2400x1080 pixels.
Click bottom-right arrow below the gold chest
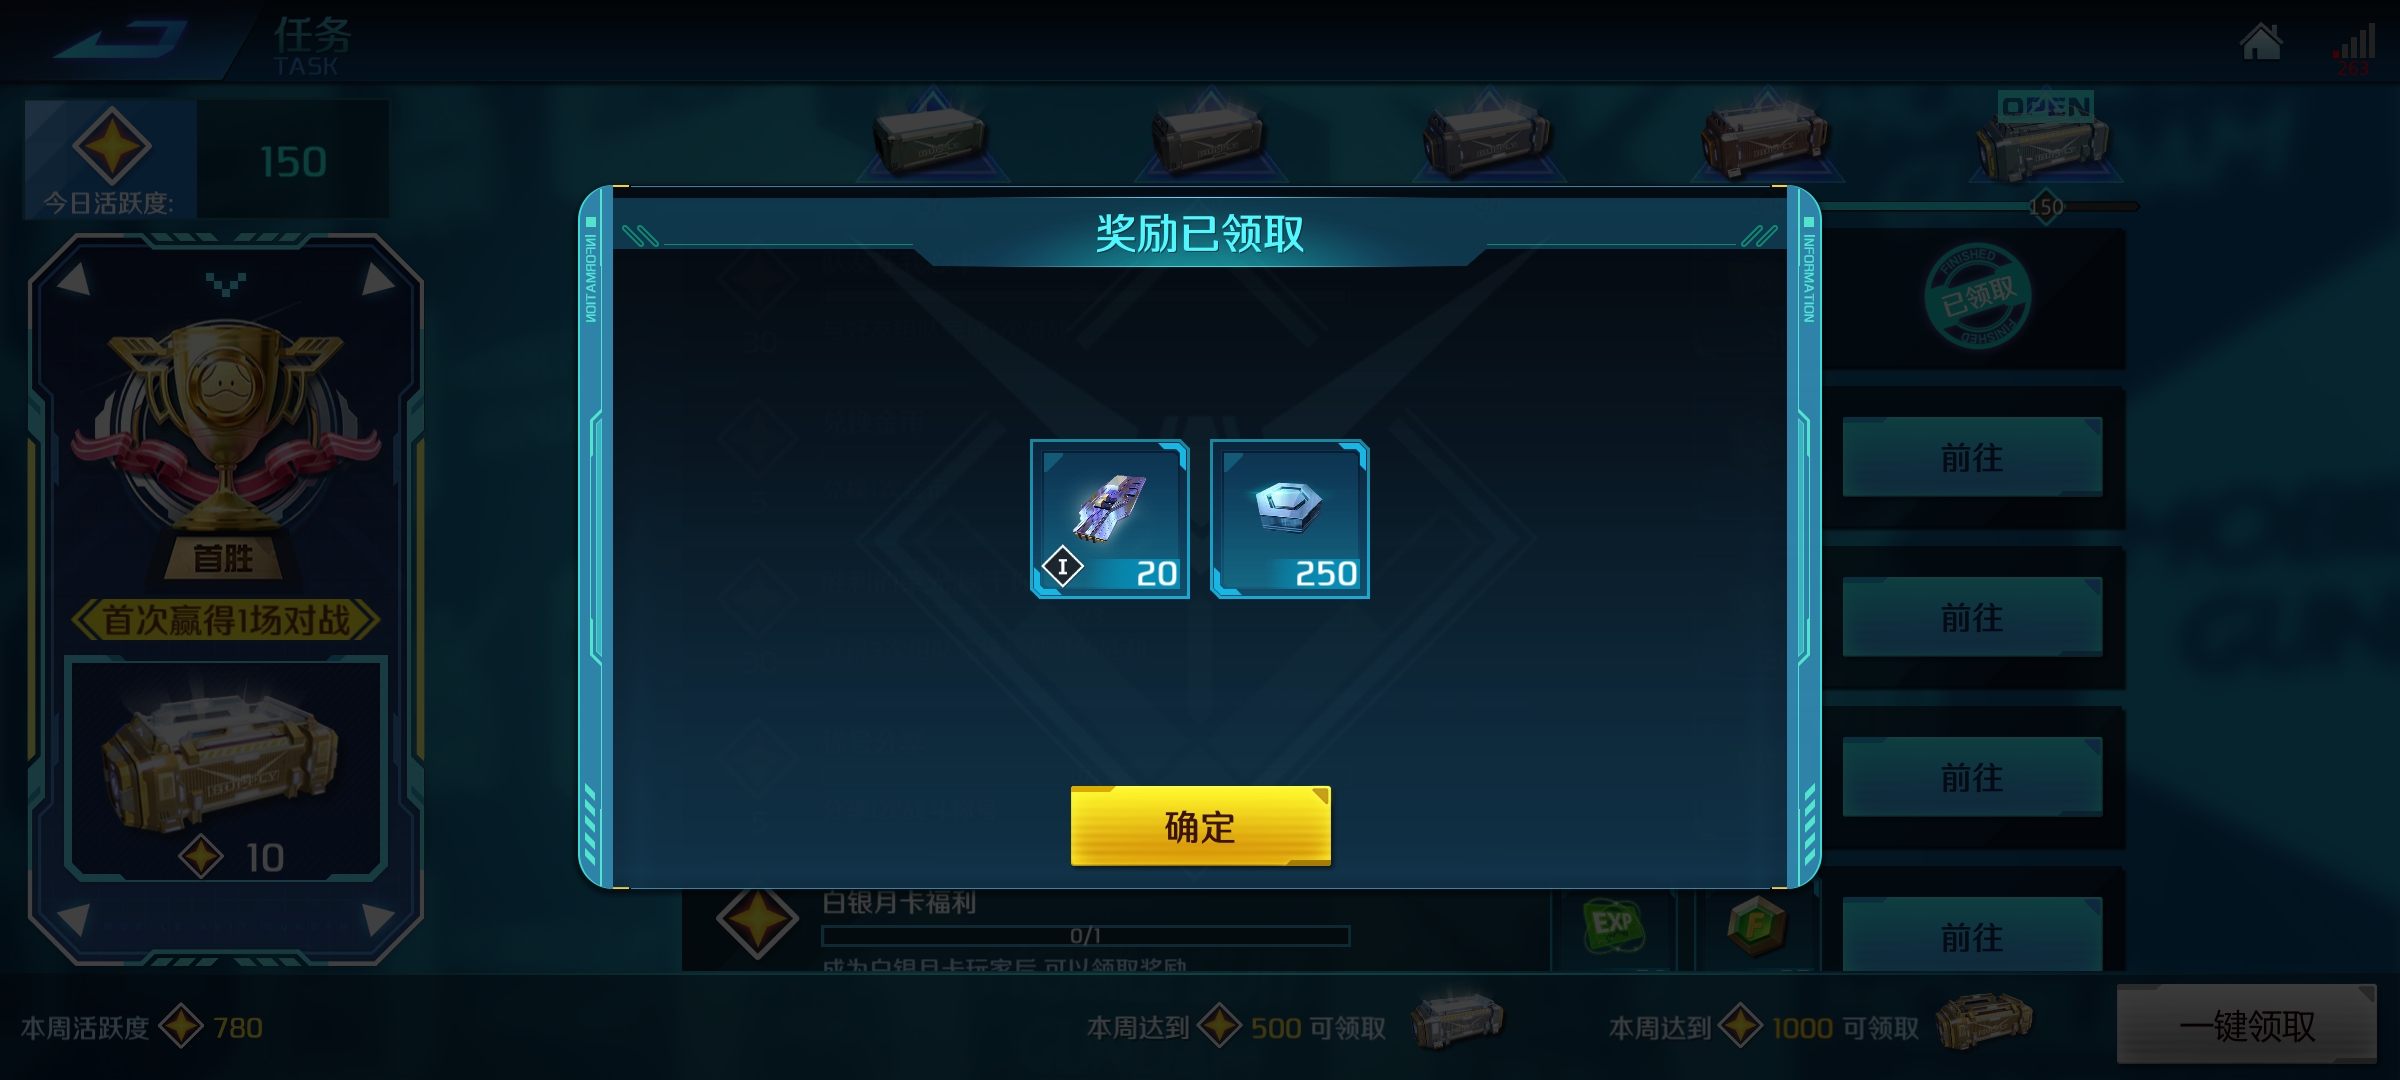[376, 918]
